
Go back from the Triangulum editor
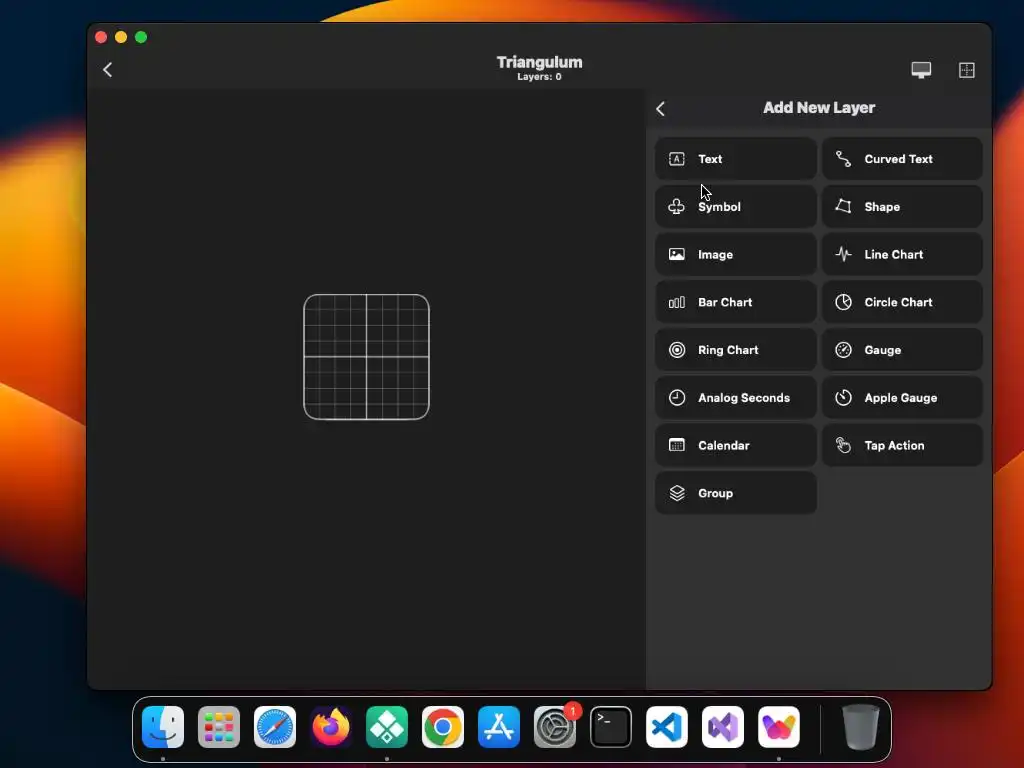[108, 70]
